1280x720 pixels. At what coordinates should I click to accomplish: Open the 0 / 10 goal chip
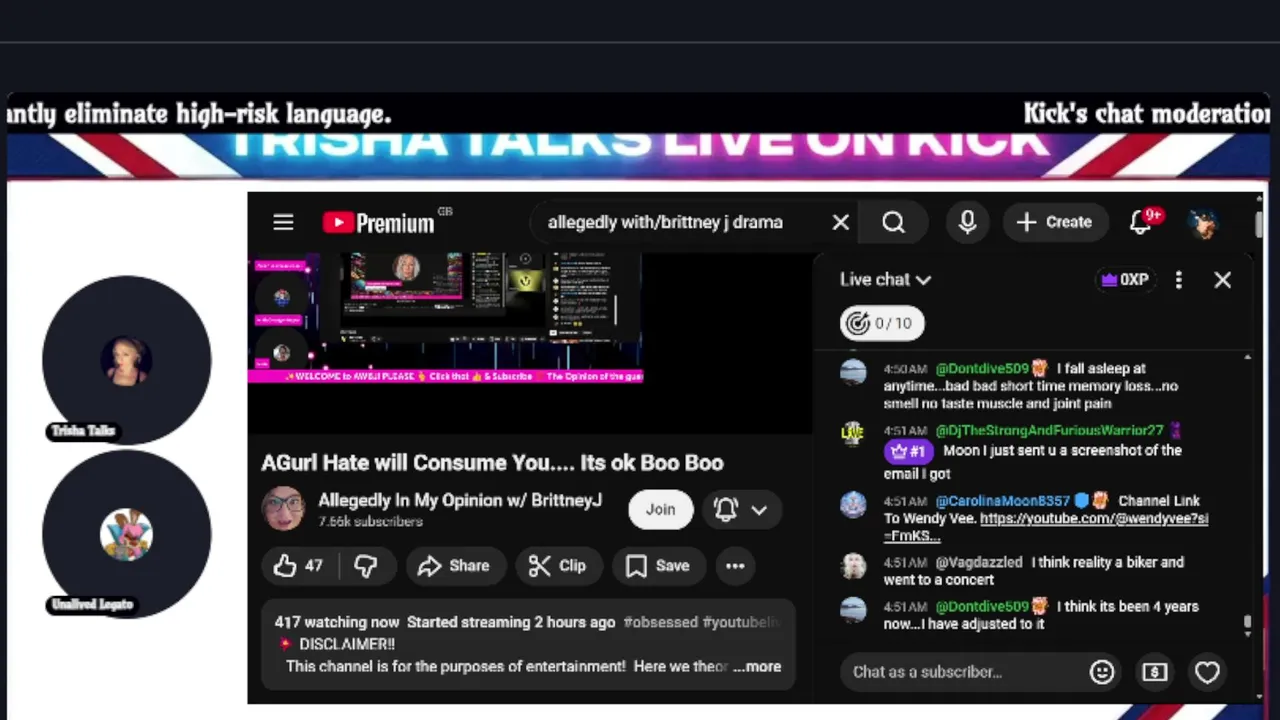[x=882, y=323]
